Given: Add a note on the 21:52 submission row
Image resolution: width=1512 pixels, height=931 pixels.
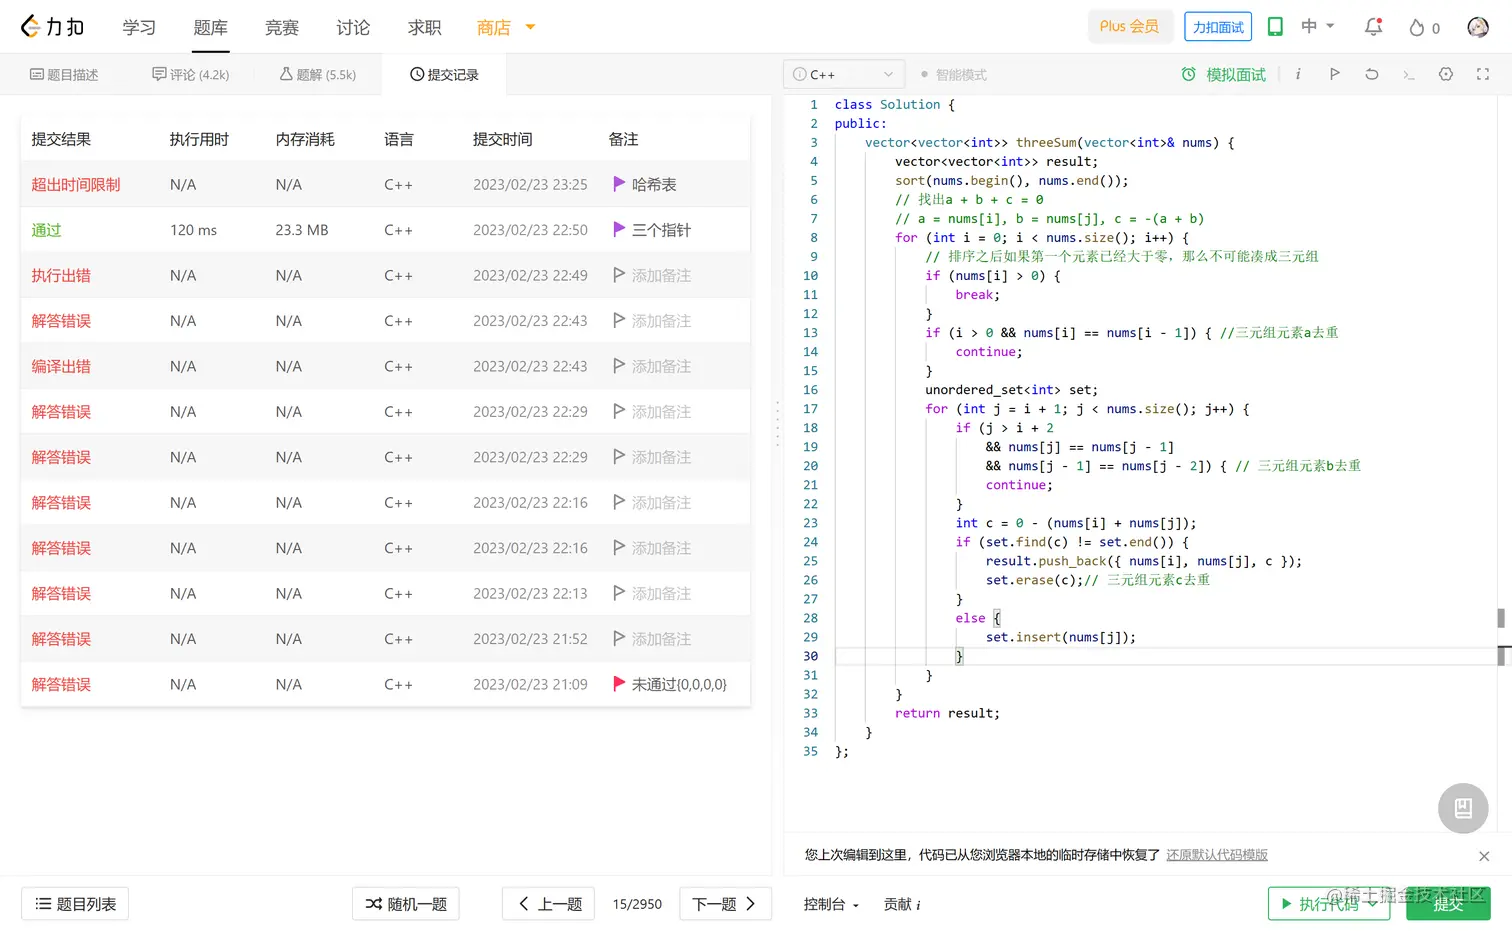Looking at the screenshot, I should point(652,639).
